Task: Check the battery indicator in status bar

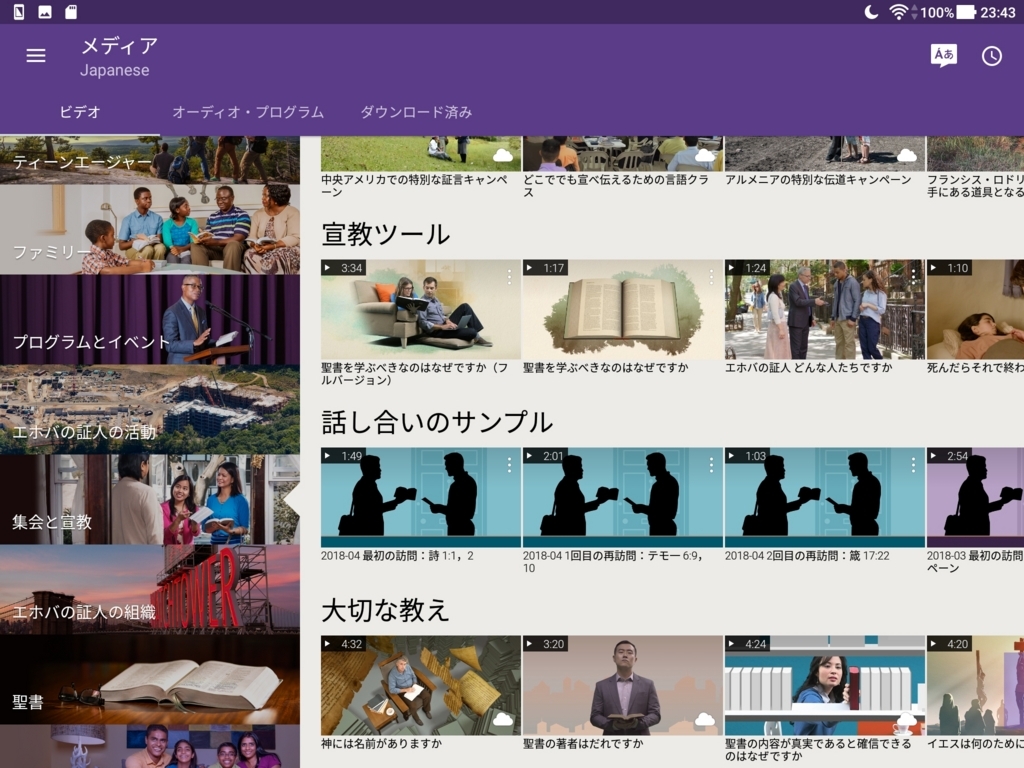Action: 966,12
